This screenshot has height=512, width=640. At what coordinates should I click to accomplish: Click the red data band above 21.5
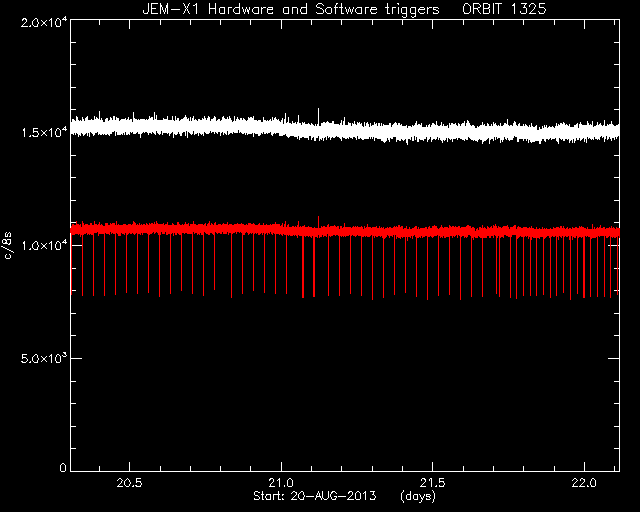coord(432,232)
